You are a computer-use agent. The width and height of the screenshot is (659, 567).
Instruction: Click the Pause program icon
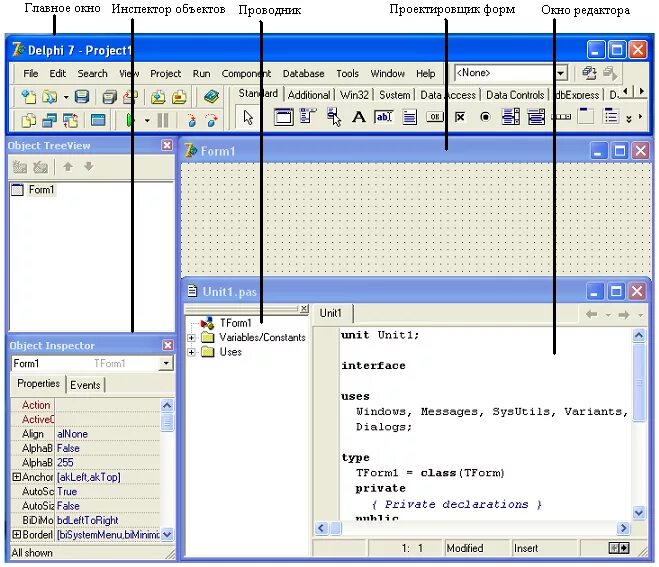pos(163,121)
